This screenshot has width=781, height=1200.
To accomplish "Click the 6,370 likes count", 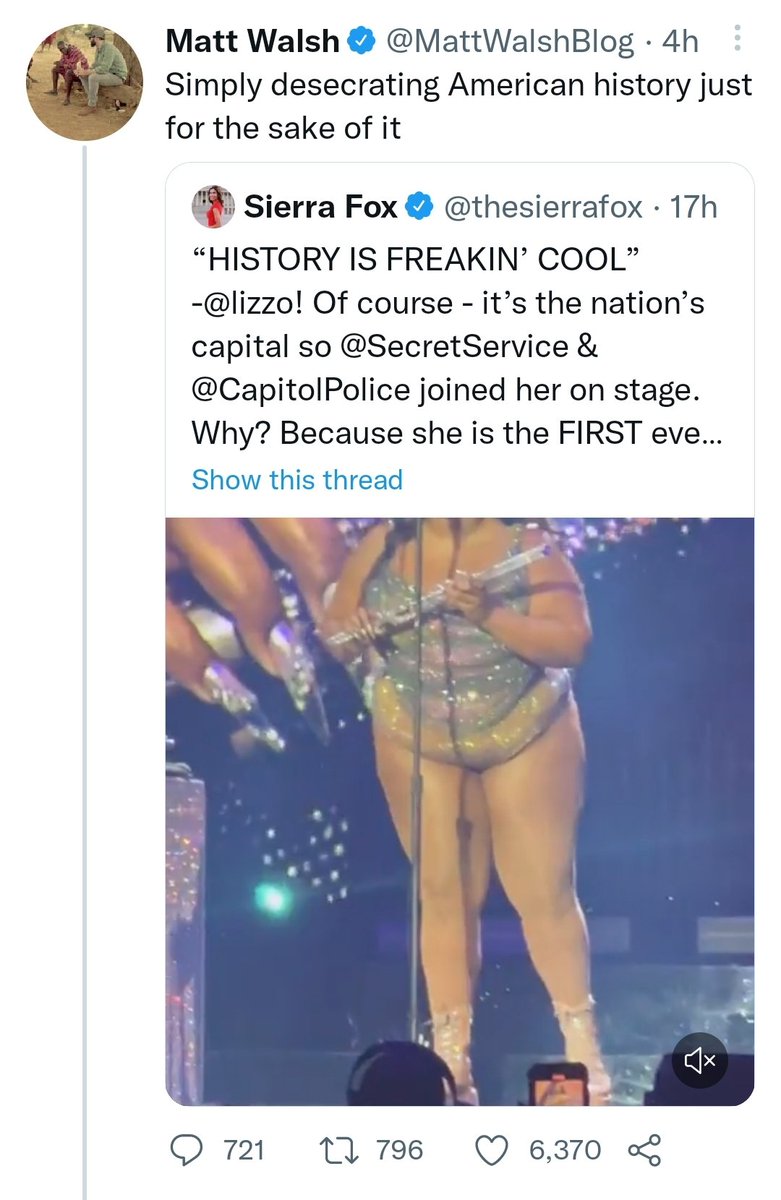I will tap(565, 1150).
